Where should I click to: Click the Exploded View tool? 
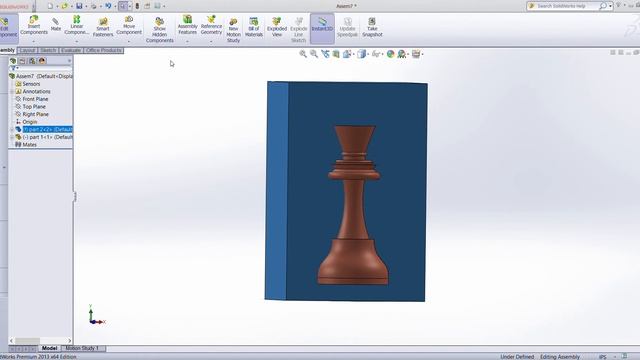[277, 27]
